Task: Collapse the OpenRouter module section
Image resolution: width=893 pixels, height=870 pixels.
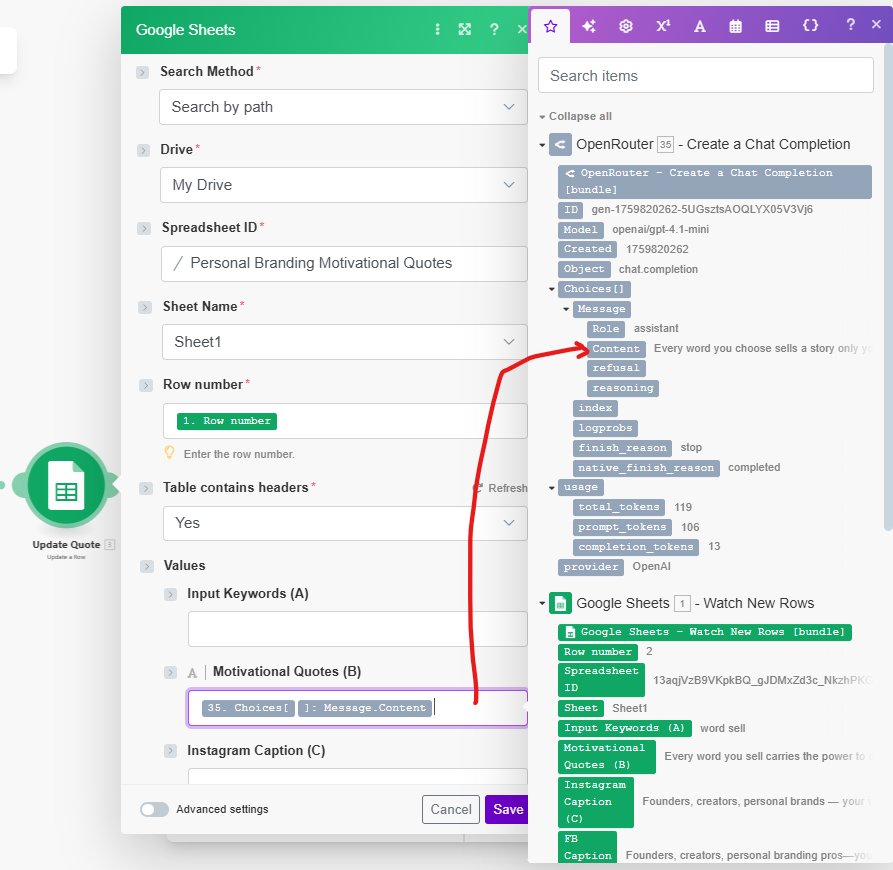Action: click(542, 145)
